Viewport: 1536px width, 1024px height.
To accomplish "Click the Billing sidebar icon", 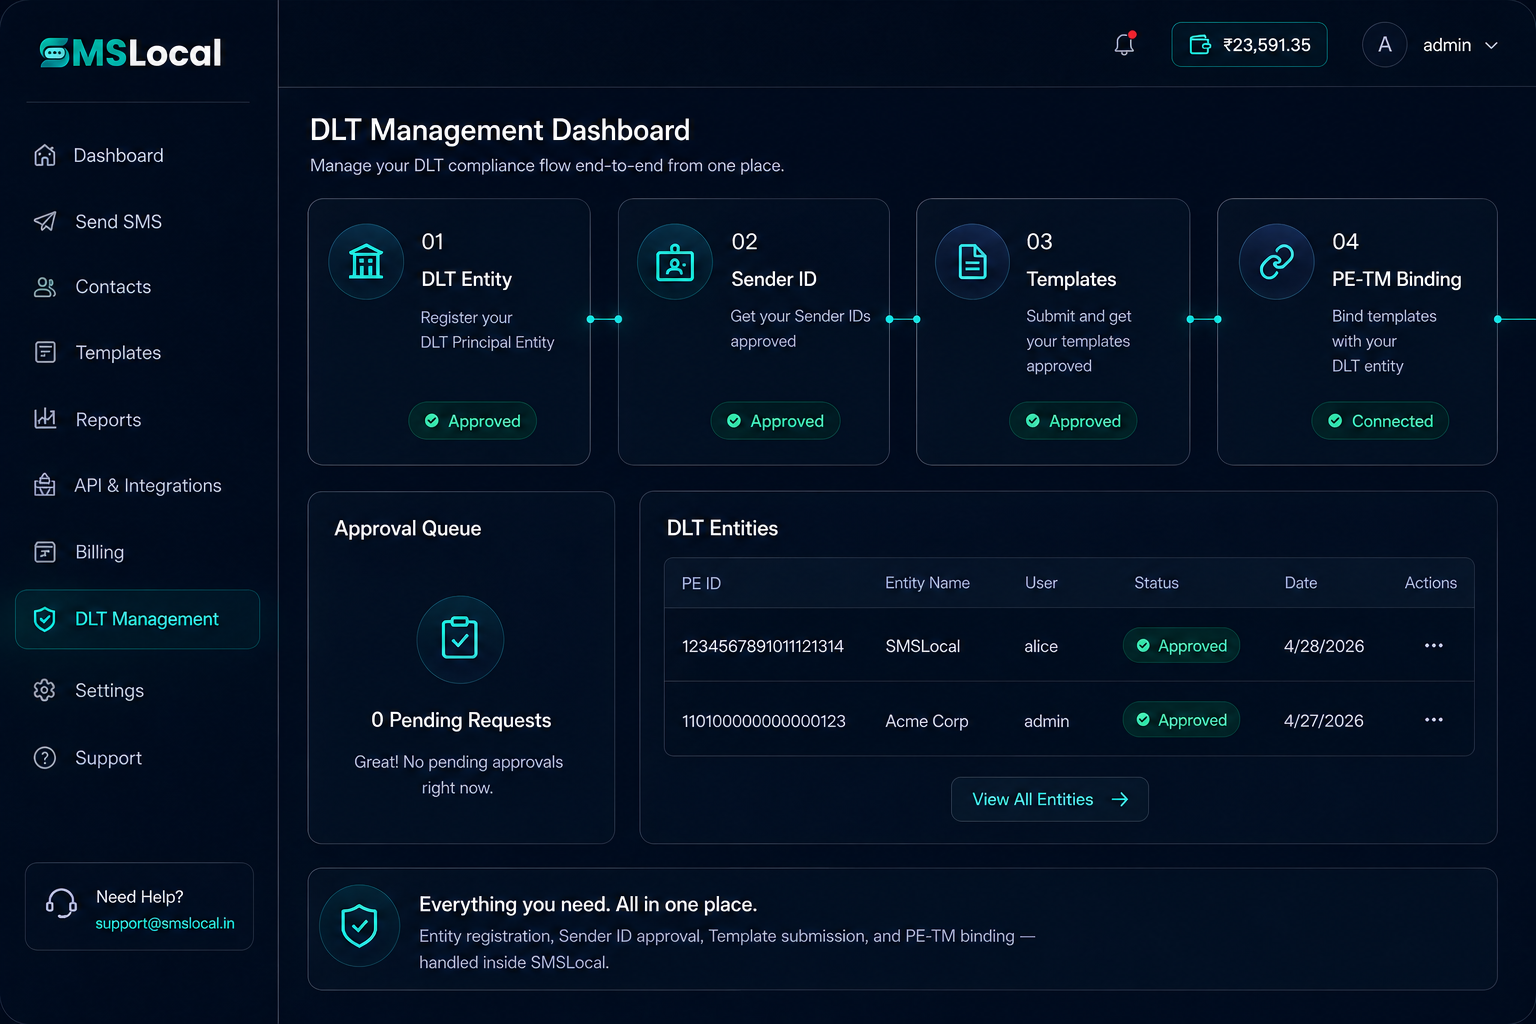I will click(x=45, y=552).
